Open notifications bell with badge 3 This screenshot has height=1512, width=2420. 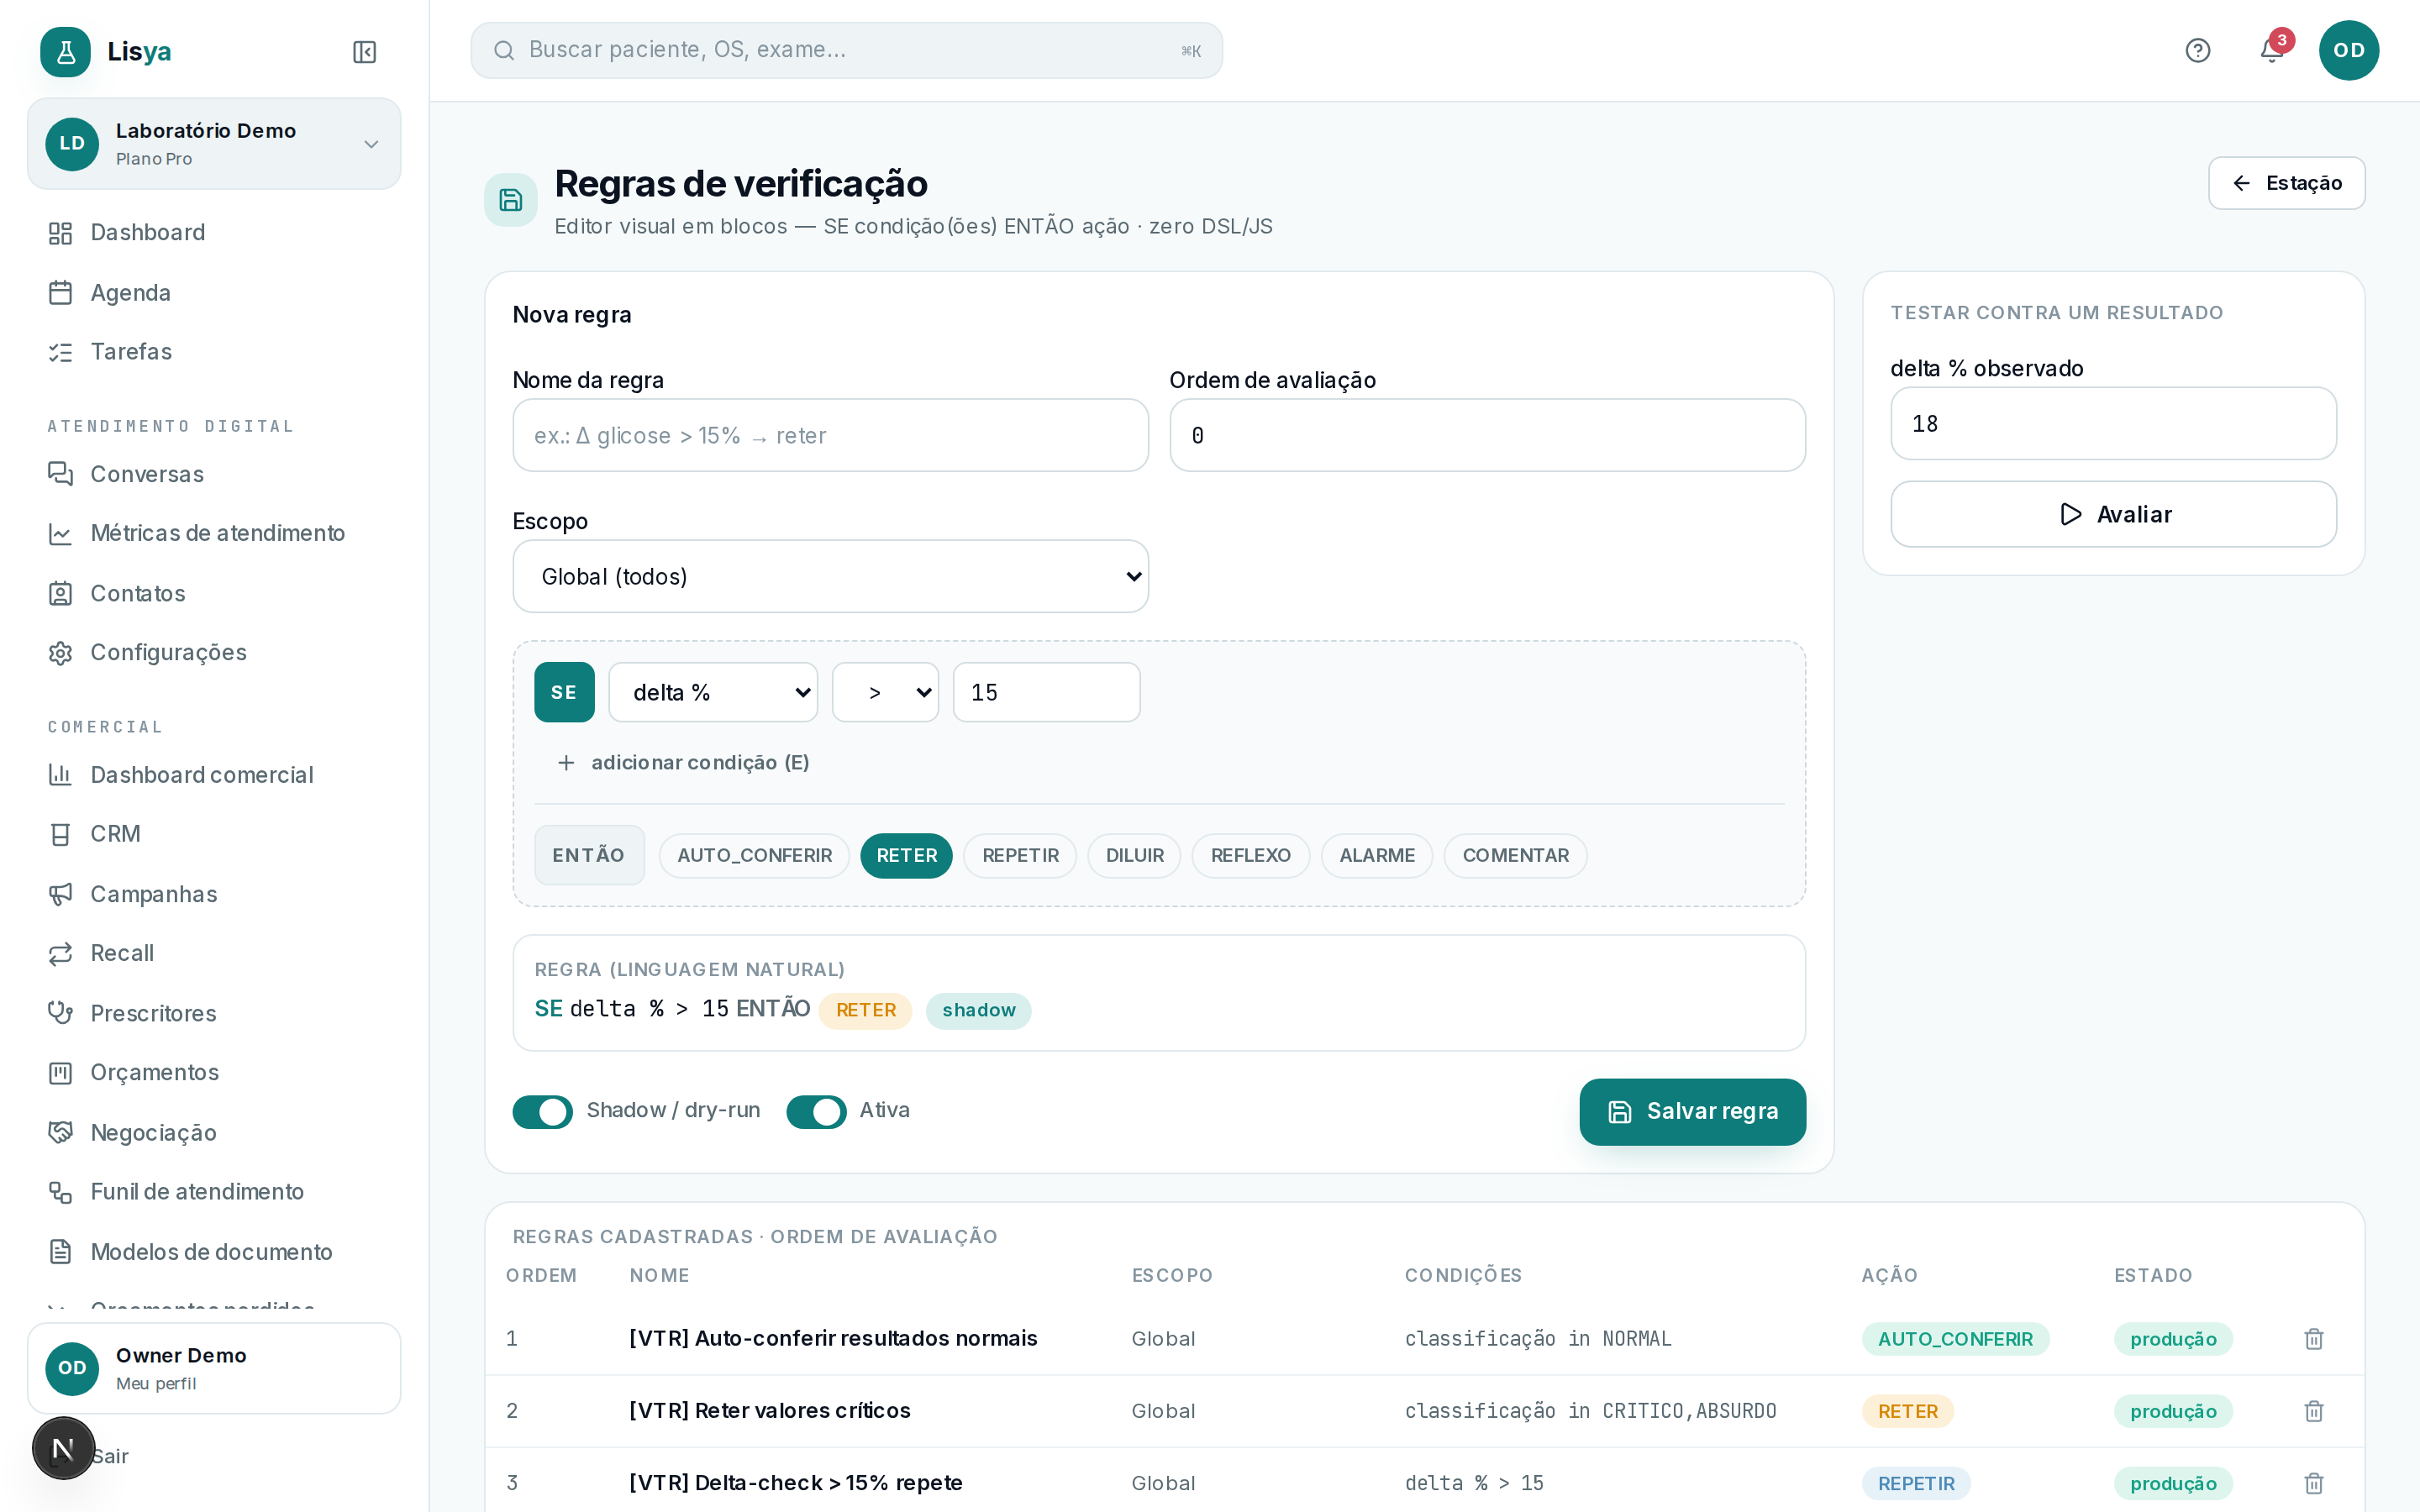click(2271, 50)
